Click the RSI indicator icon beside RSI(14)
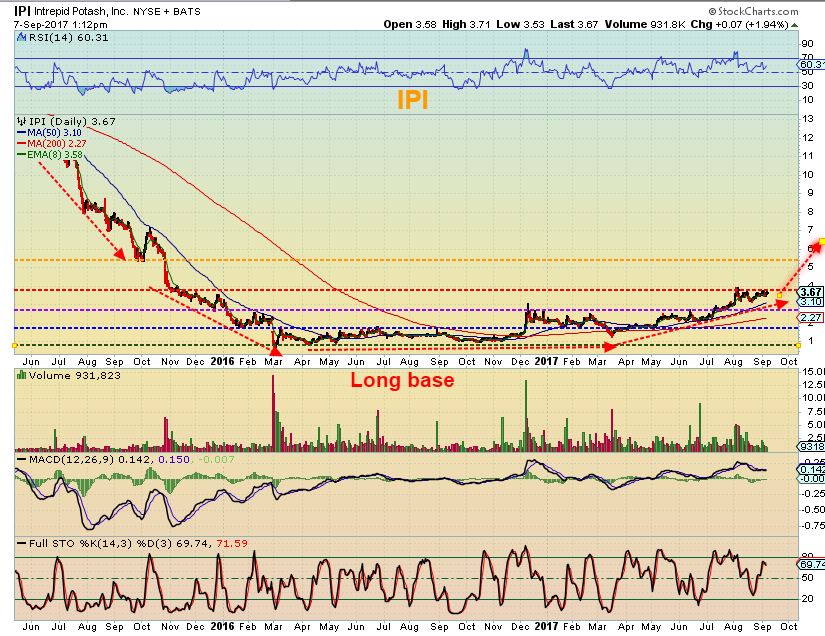This screenshot has height=636, width=825. [22, 37]
